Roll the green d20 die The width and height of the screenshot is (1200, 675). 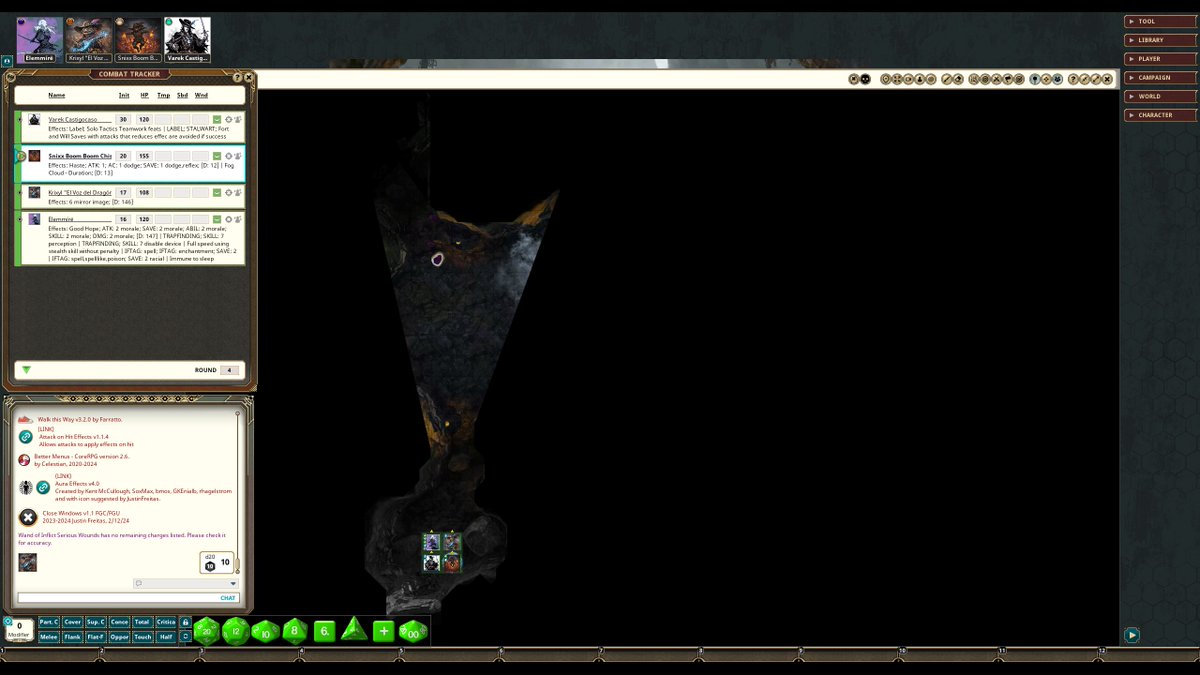click(207, 630)
